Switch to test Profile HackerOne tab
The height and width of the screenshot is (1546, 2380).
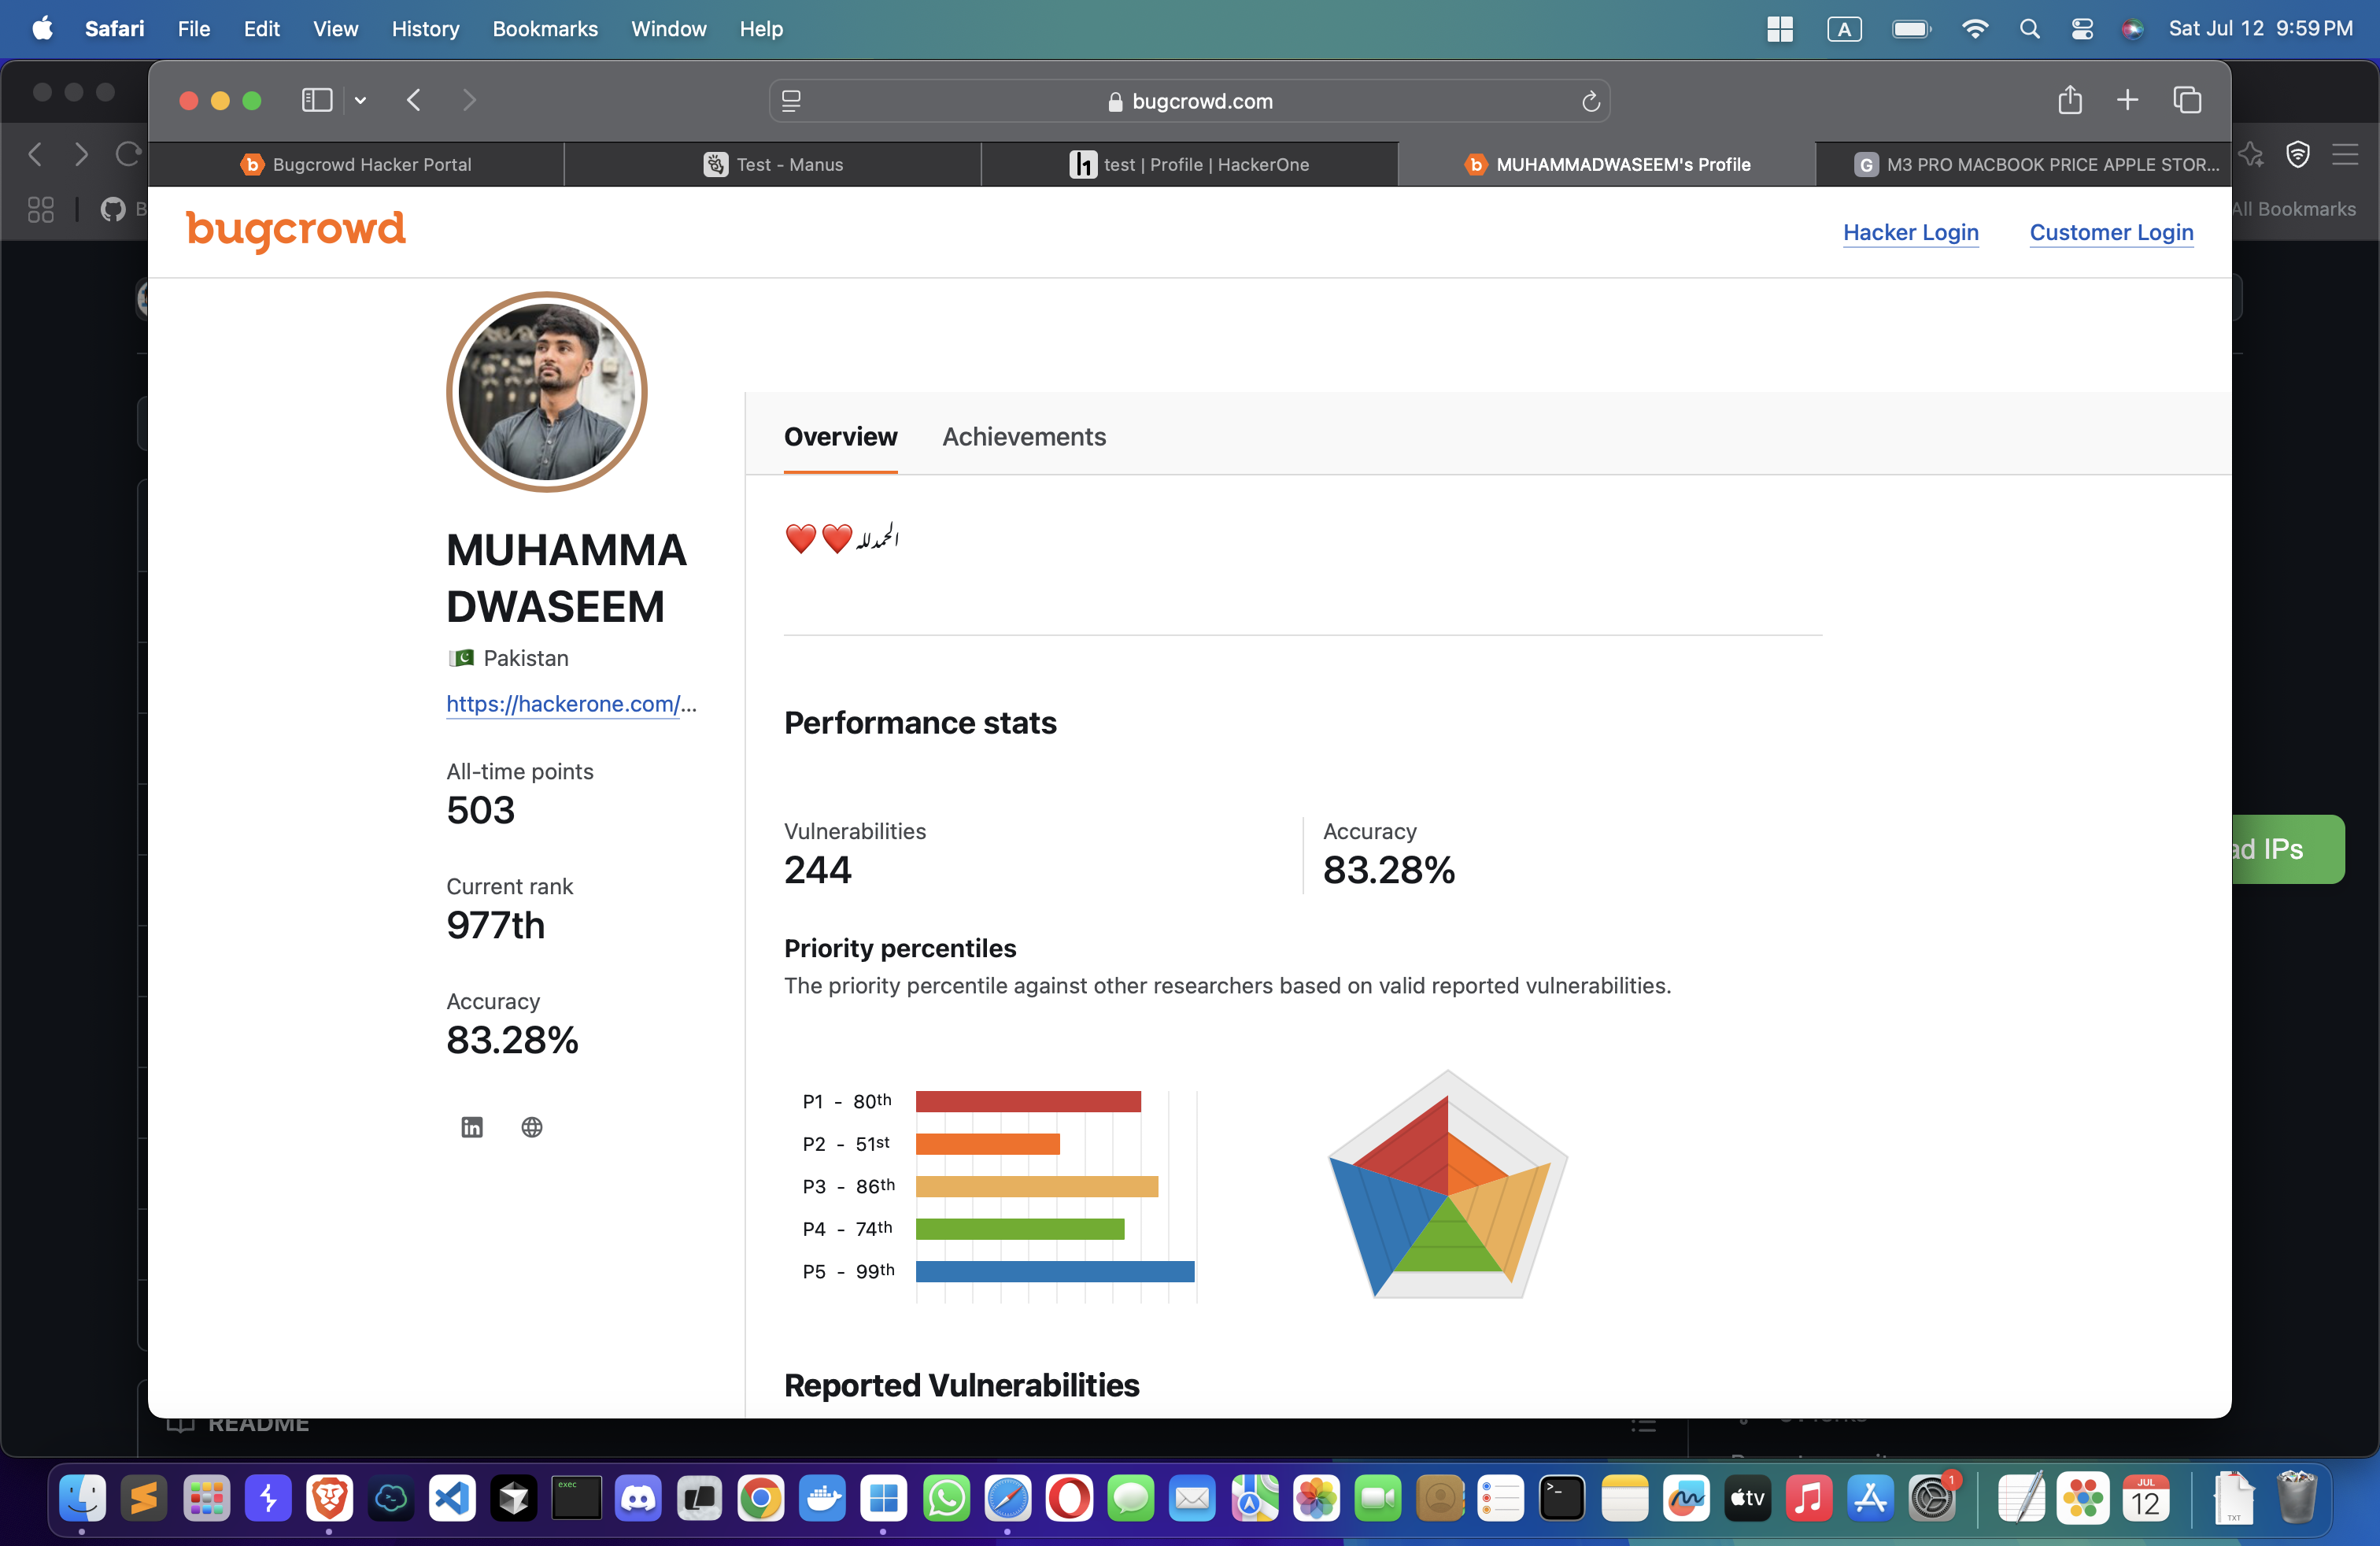click(1189, 164)
